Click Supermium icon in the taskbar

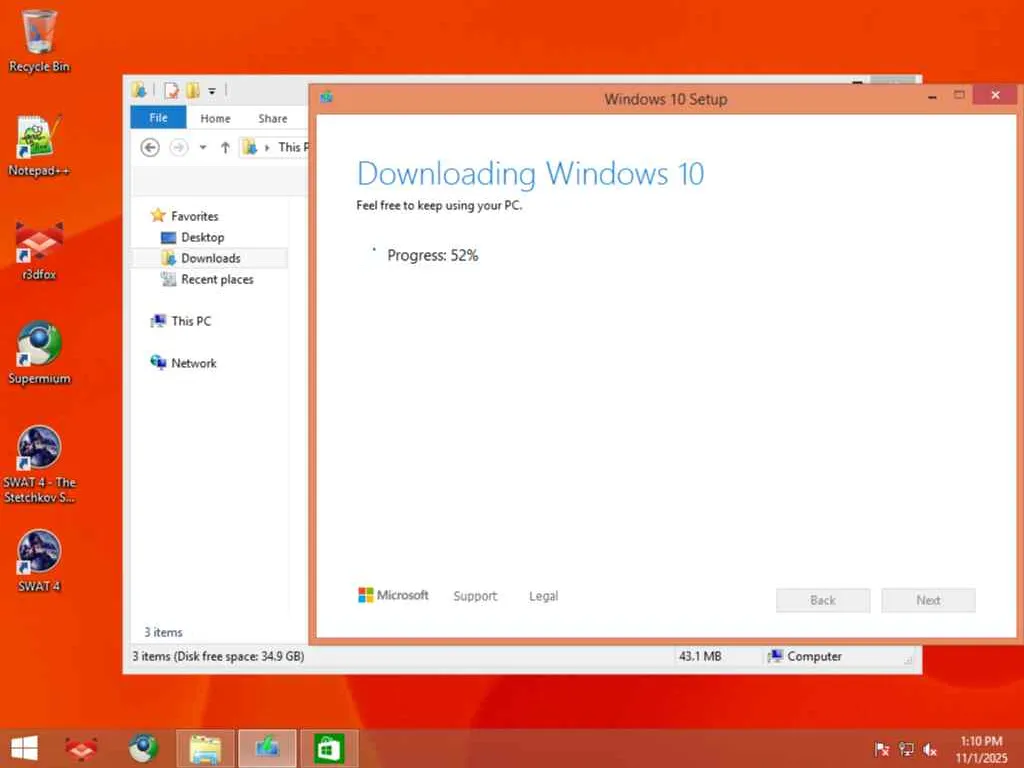143,748
